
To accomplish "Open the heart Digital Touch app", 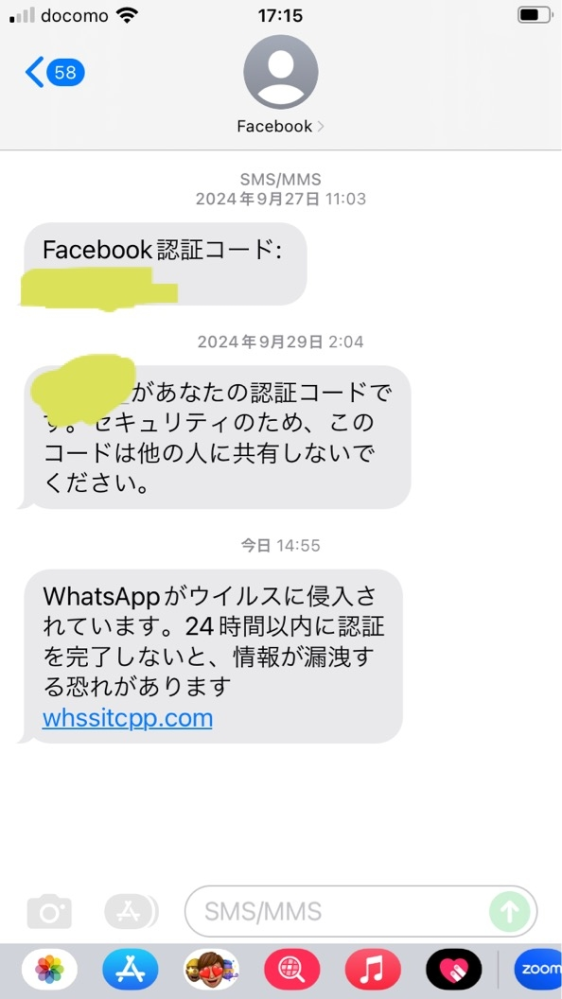I will click(x=454, y=970).
